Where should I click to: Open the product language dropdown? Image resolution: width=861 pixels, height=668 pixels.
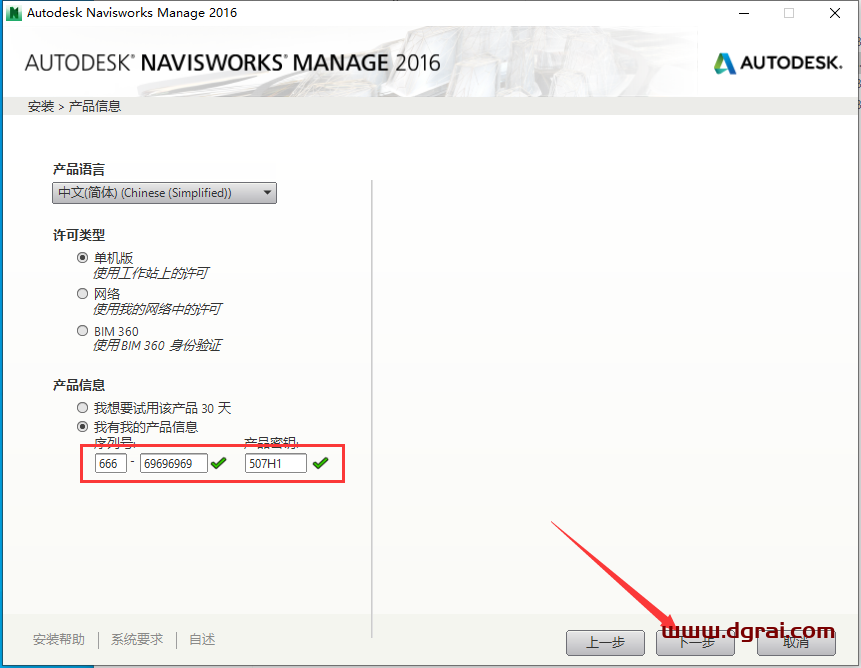(164, 193)
